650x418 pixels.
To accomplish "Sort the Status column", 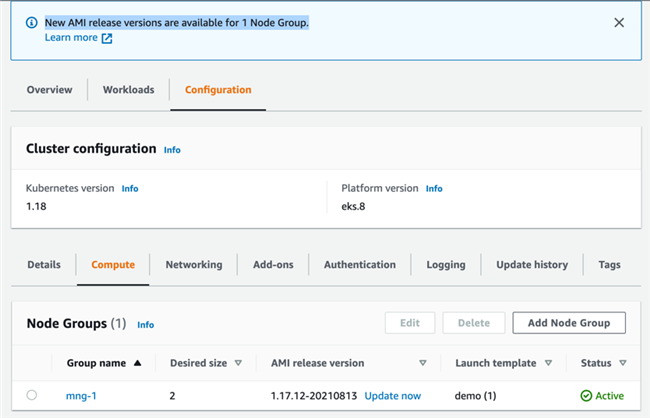I will point(623,363).
